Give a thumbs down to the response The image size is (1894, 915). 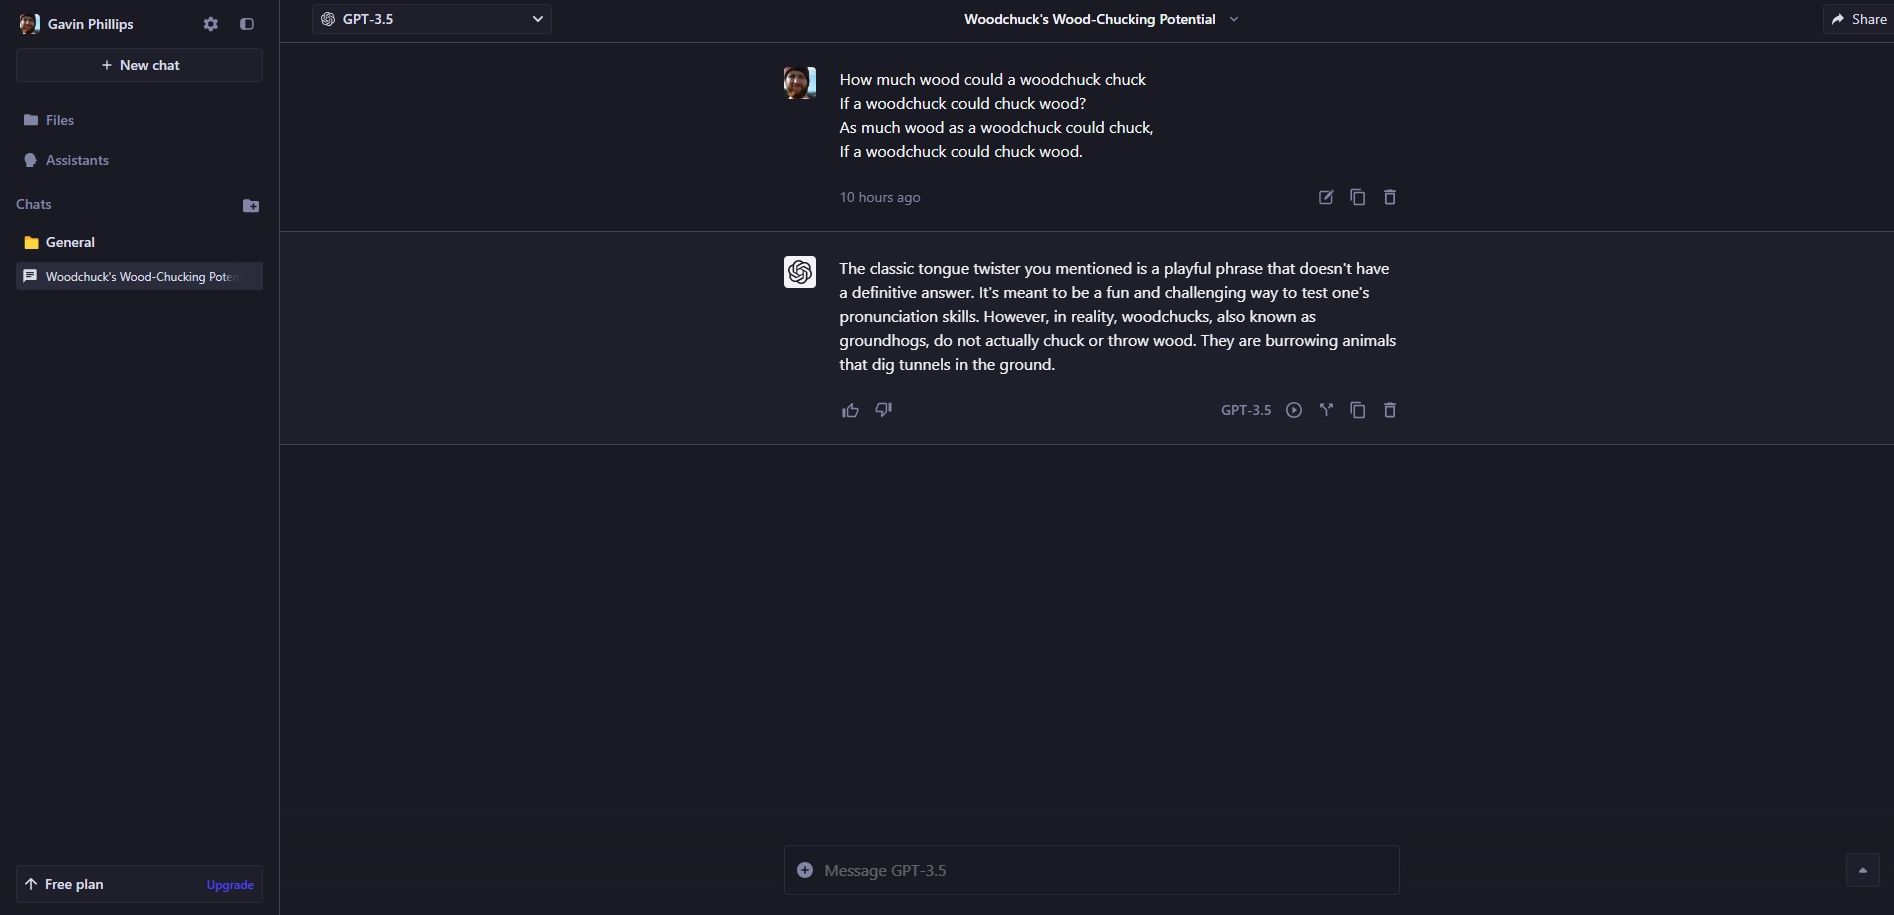click(882, 410)
